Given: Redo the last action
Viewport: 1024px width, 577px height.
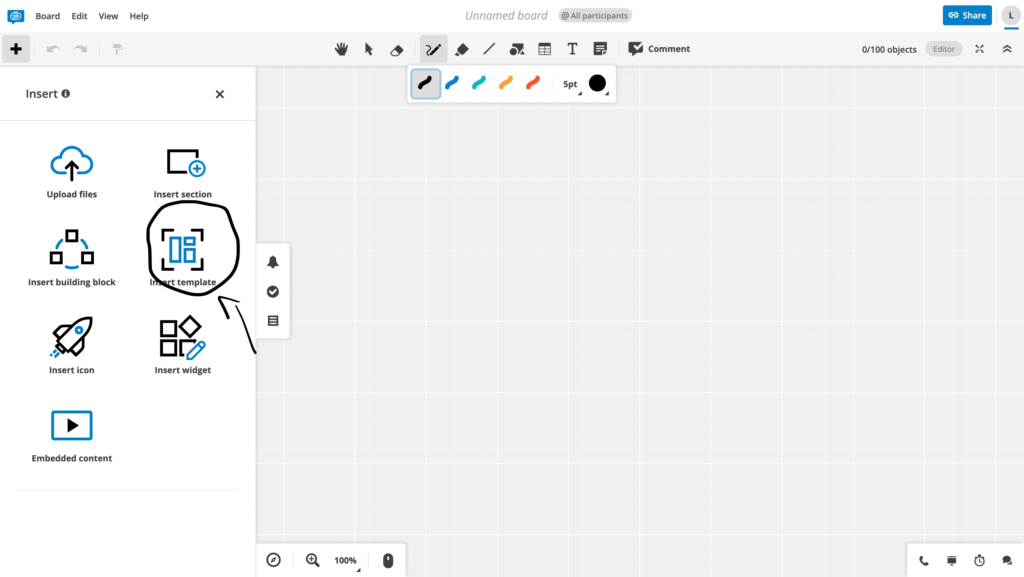Looking at the screenshot, I should click(x=80, y=49).
